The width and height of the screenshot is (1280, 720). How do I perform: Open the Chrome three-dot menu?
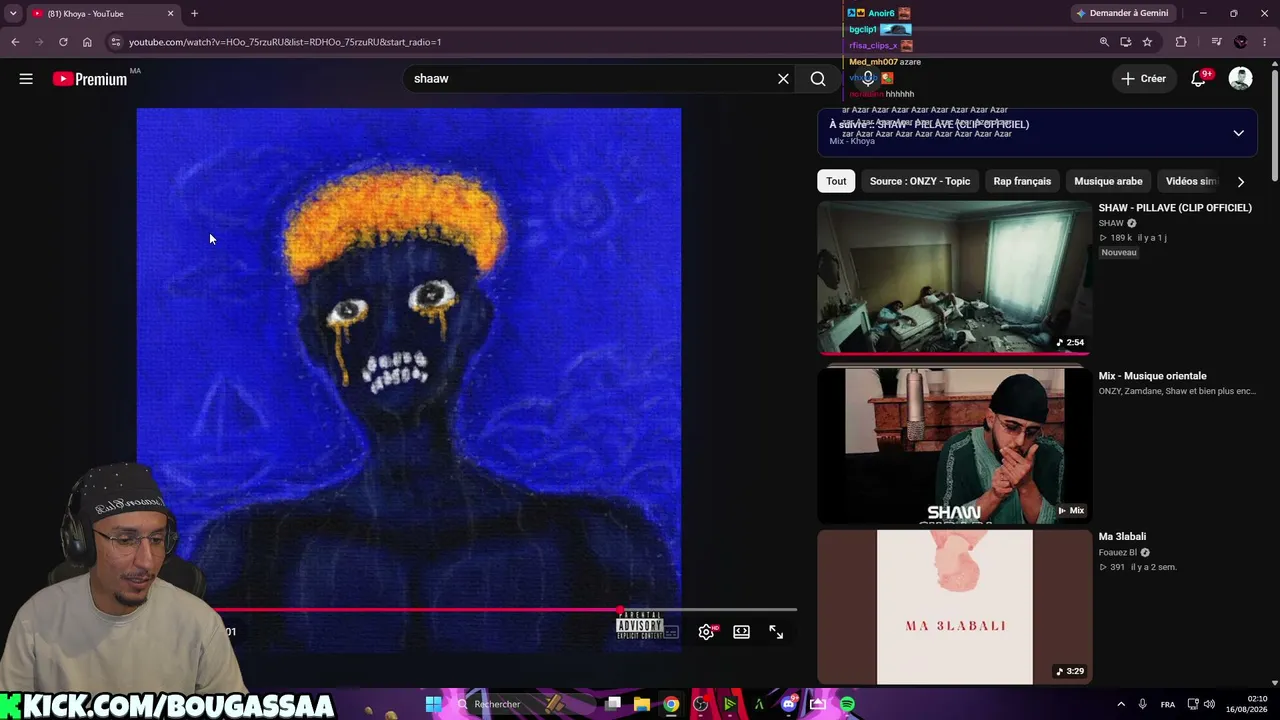(1265, 42)
